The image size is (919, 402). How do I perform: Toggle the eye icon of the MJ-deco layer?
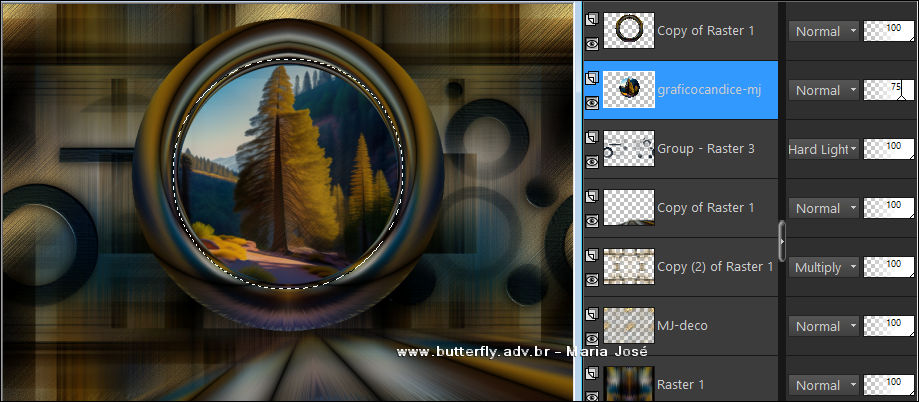tap(592, 339)
